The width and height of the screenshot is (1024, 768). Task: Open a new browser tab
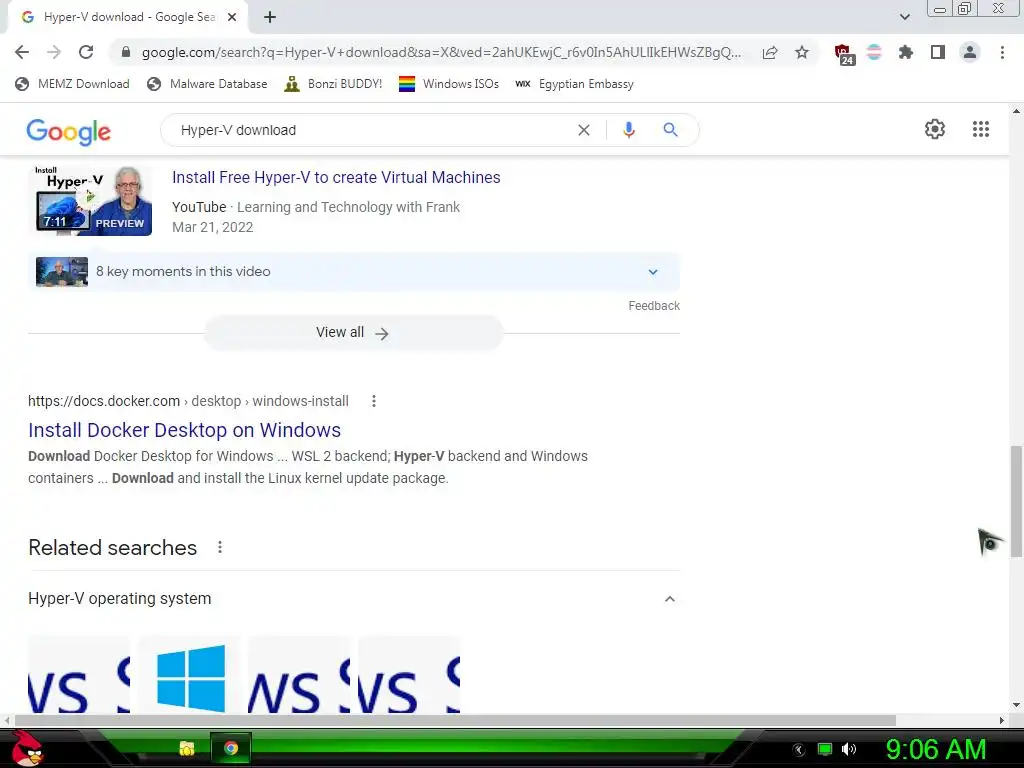pos(270,17)
